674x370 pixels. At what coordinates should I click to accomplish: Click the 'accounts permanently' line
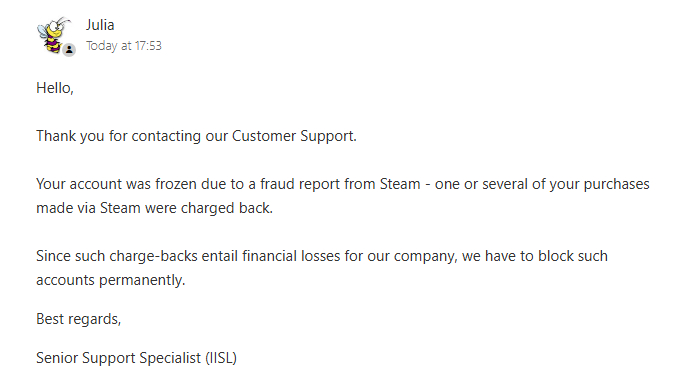pyautogui.click(x=110, y=280)
